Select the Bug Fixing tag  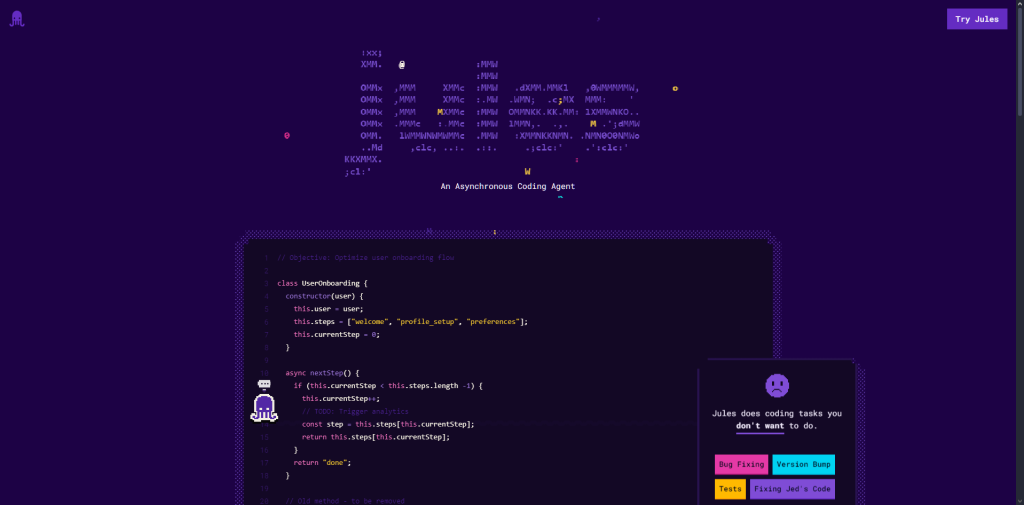[x=741, y=464]
